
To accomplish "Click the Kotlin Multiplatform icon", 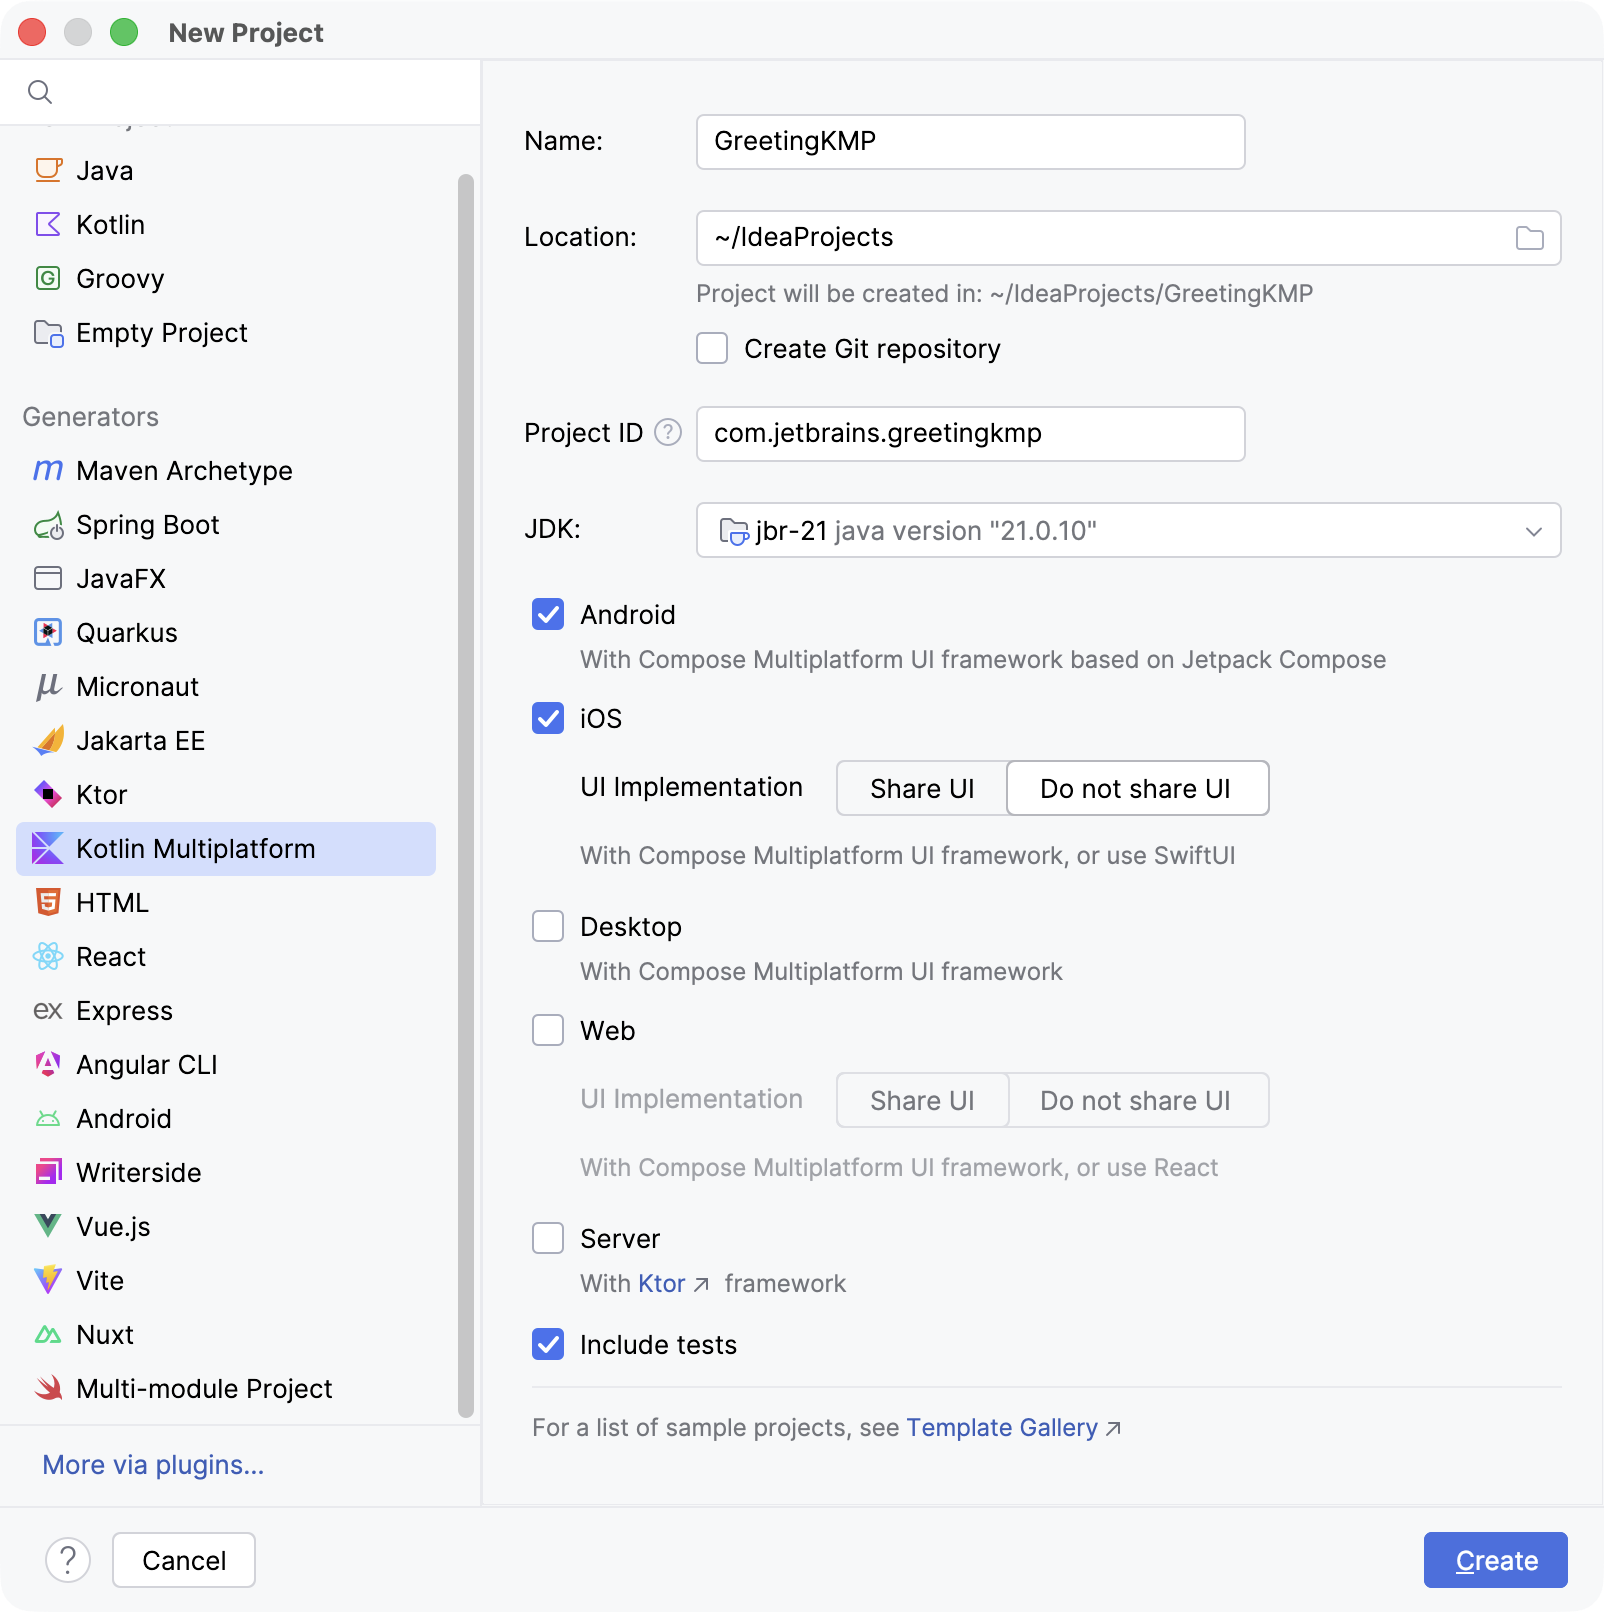I will pyautogui.click(x=48, y=848).
